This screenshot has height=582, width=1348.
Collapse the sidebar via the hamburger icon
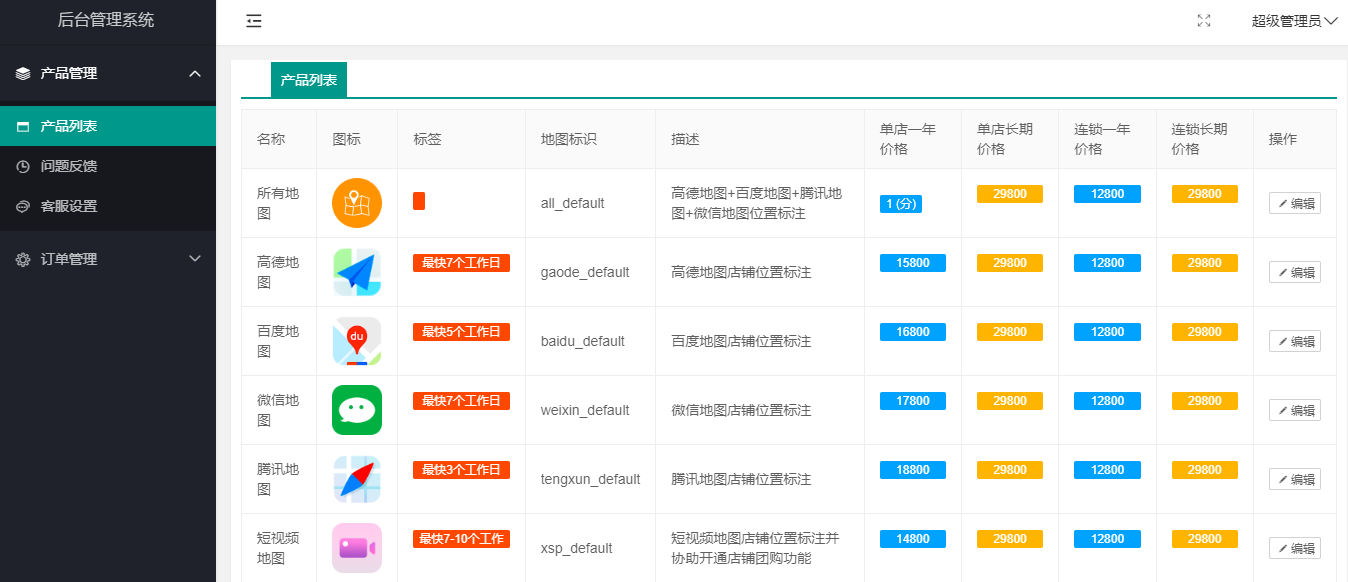253,20
